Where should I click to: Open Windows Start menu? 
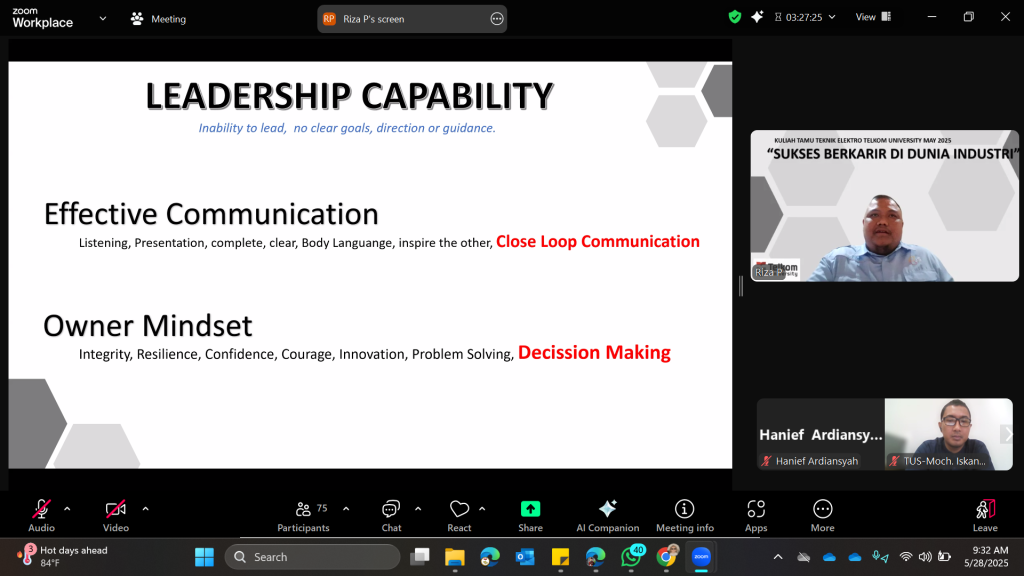click(204, 557)
